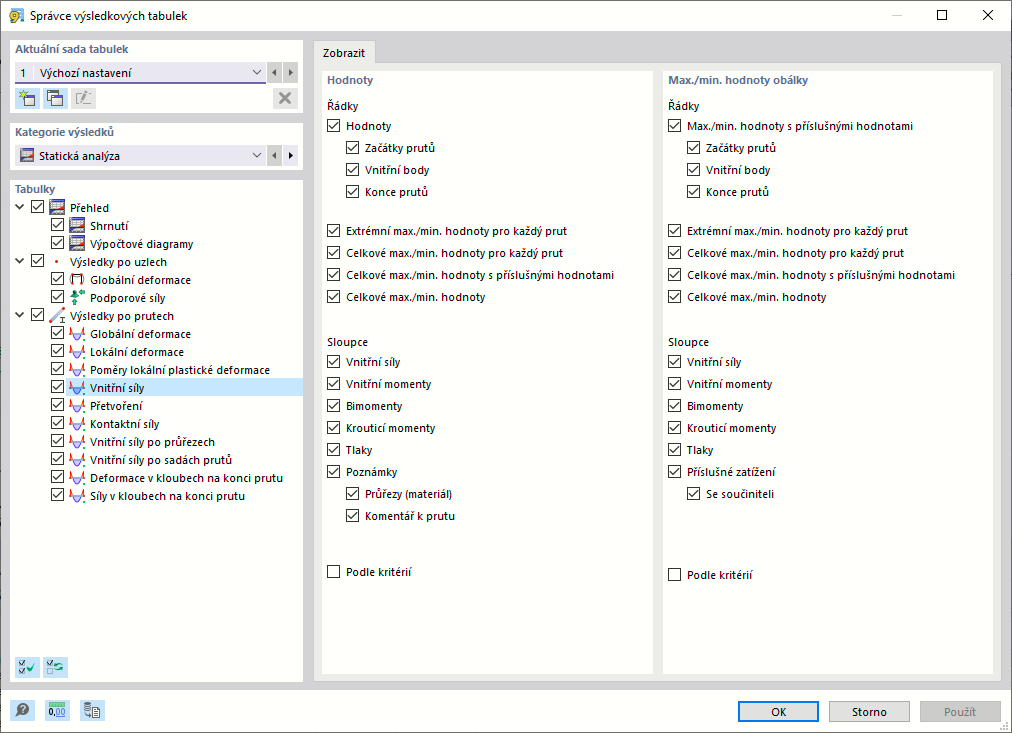The image size is (1012, 733).
Task: Open the Výchozí nastavení dropdown
Action: [x=257, y=73]
